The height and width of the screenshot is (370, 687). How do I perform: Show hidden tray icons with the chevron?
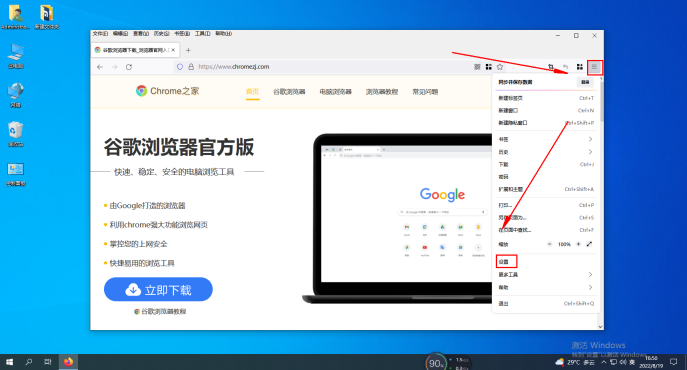point(603,362)
